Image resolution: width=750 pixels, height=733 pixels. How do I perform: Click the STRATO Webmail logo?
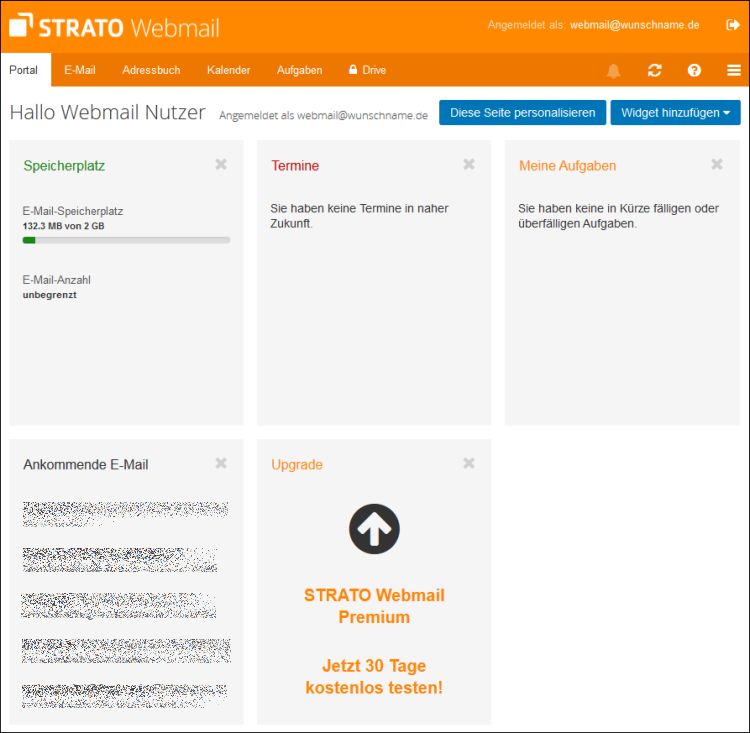115,26
